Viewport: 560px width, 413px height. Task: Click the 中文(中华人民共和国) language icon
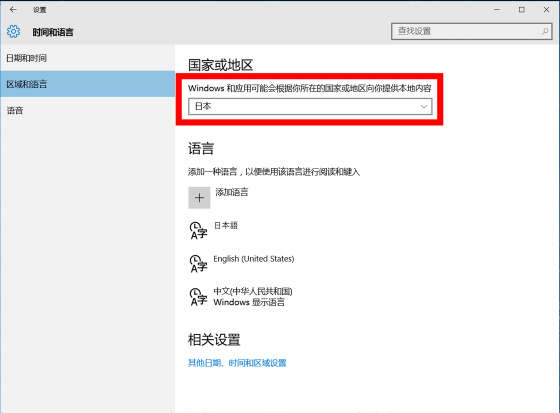(198, 297)
